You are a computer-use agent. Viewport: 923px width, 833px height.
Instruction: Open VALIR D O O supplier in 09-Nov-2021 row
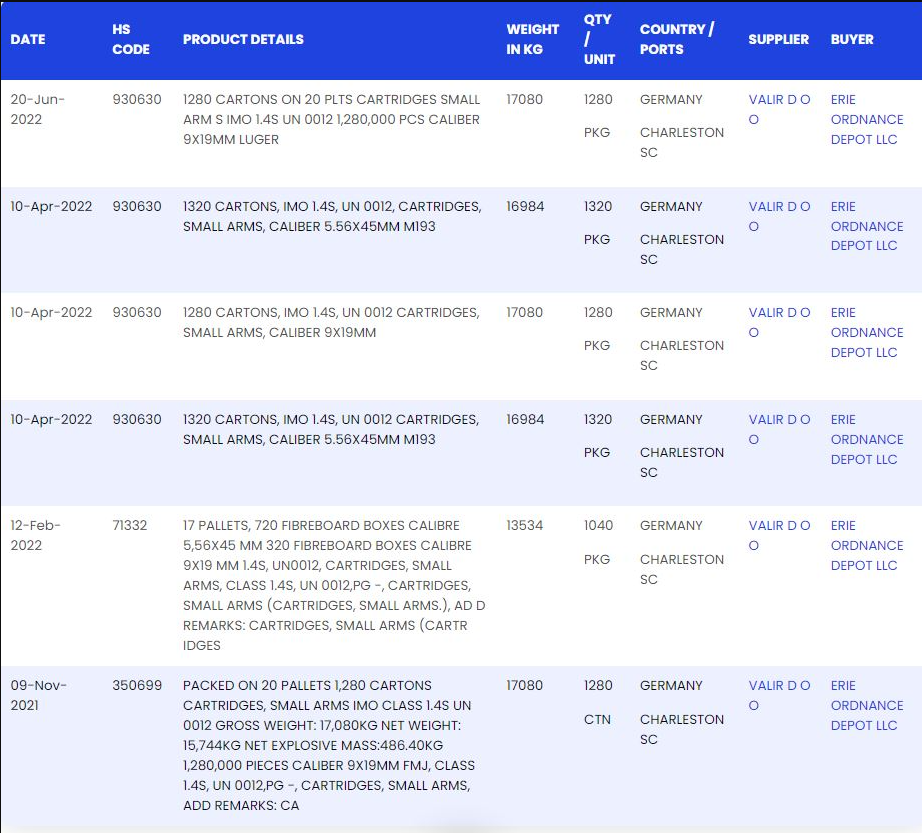pyautogui.click(x=779, y=695)
